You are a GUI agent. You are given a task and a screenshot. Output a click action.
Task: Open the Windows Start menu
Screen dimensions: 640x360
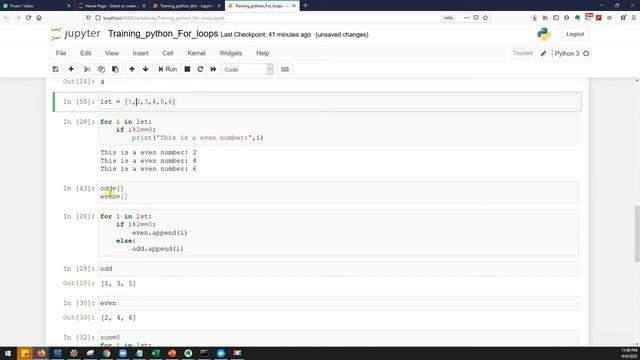(8, 353)
